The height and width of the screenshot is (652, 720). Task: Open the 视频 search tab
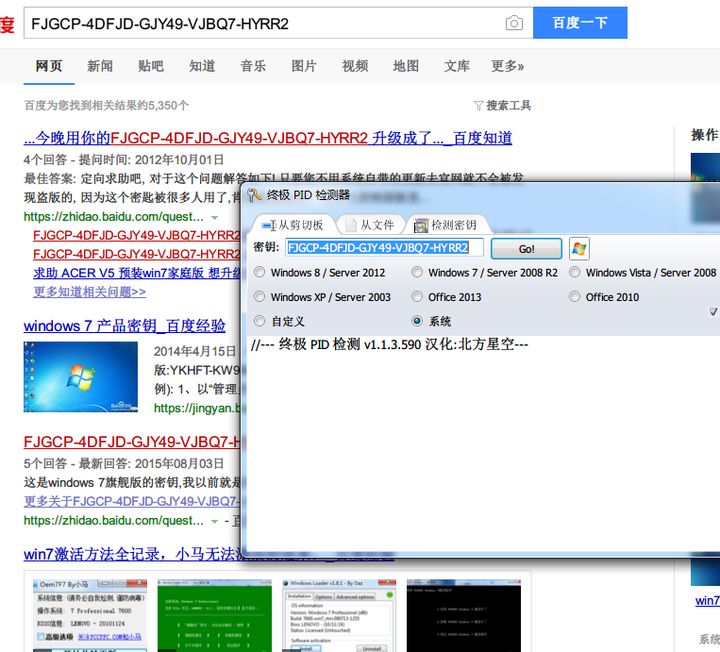click(x=355, y=66)
